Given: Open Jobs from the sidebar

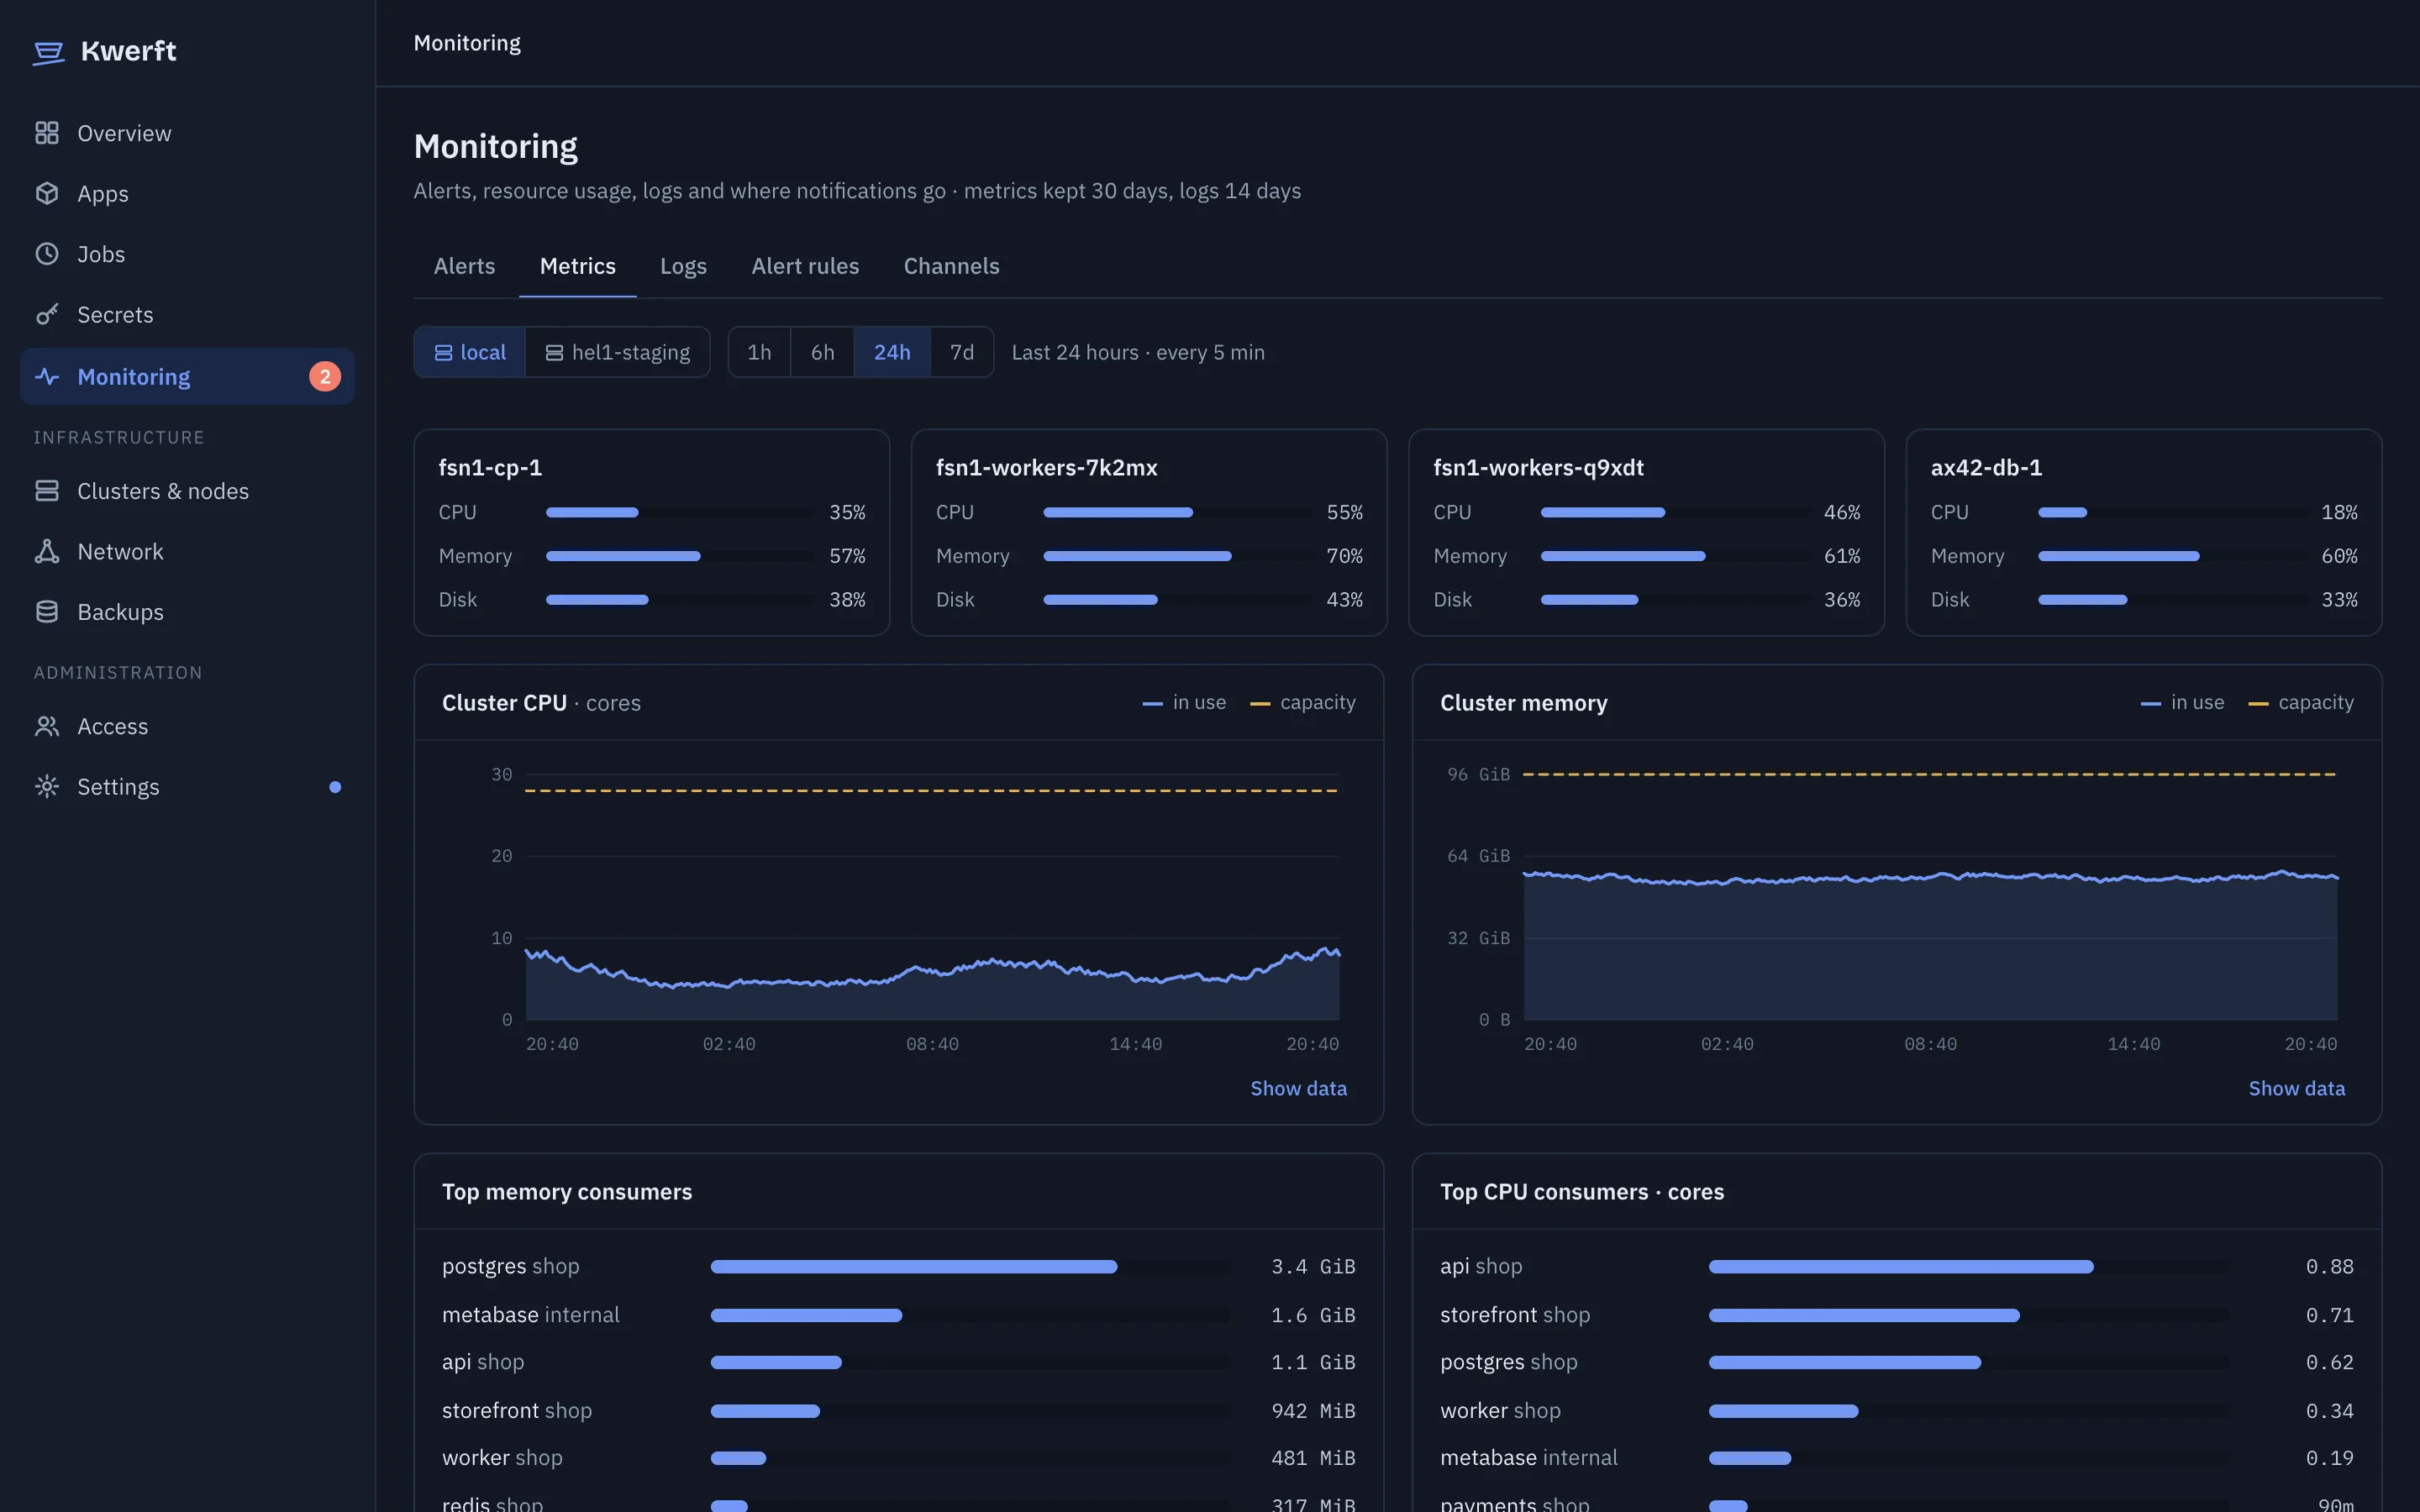Looking at the screenshot, I should click(187, 254).
